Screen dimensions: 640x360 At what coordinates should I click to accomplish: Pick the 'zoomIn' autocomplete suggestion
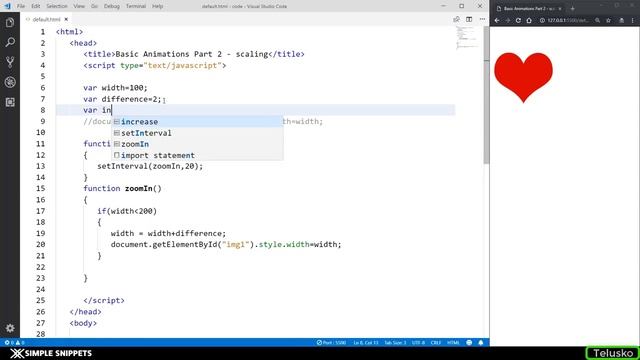pyautogui.click(x=197, y=144)
